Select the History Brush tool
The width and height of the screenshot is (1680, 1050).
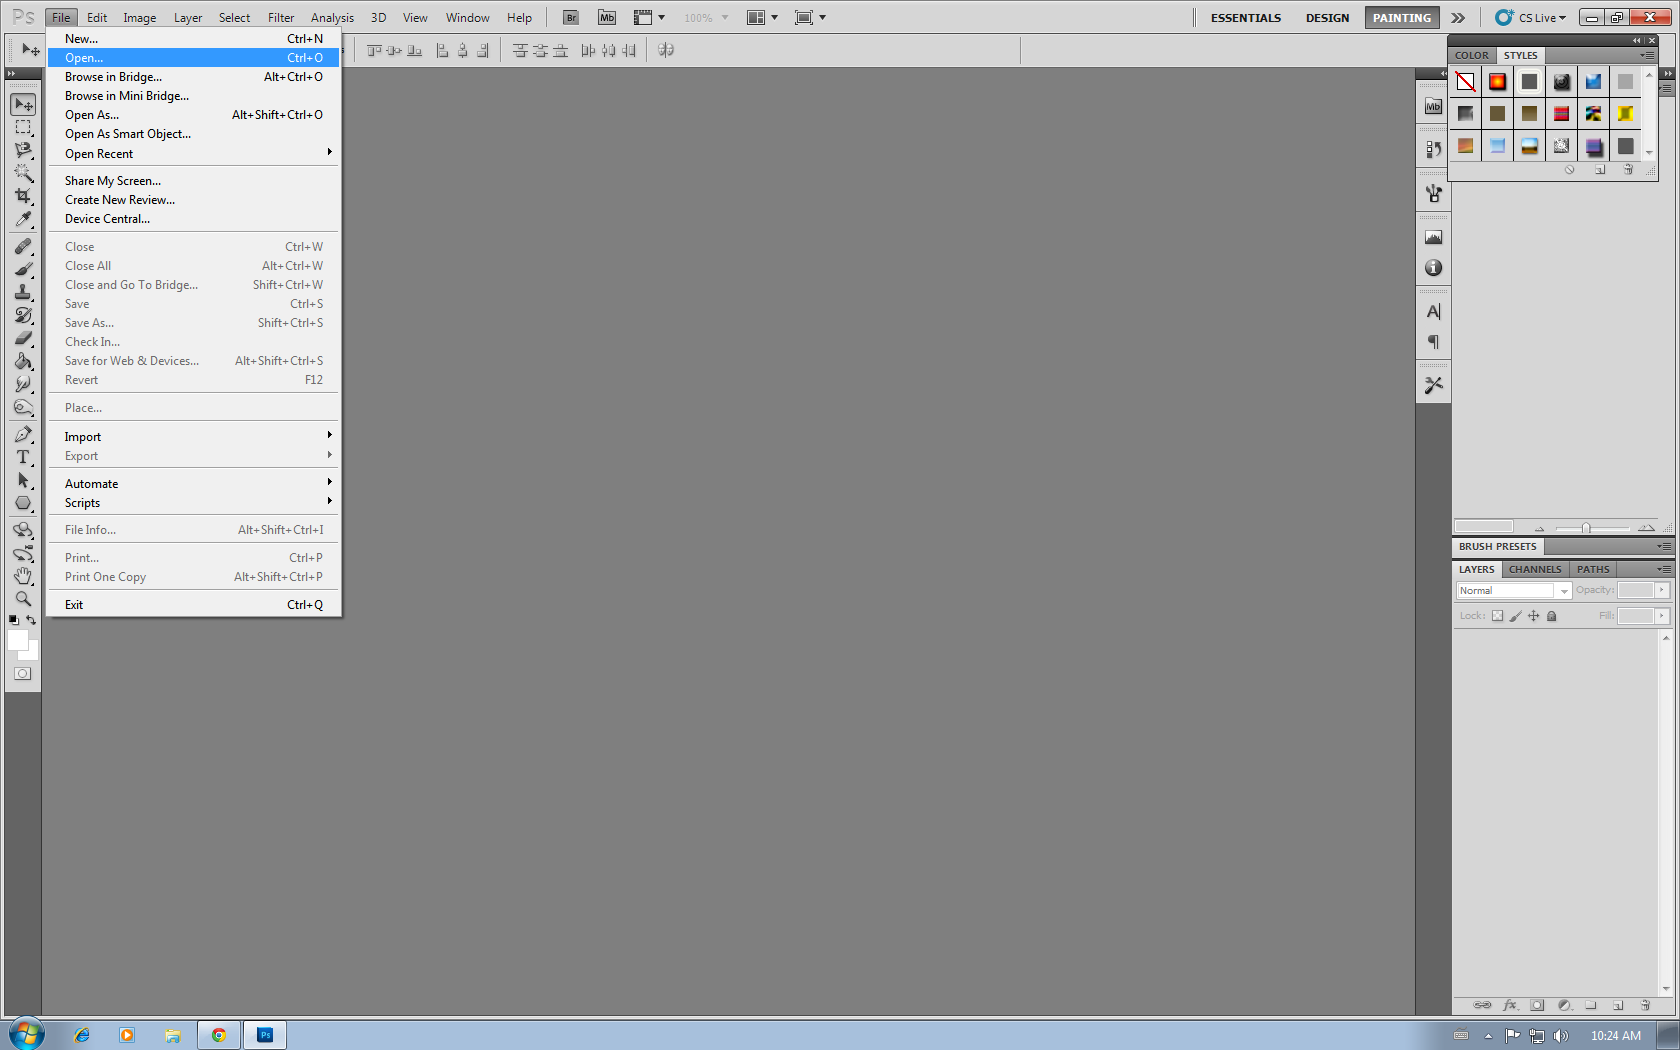click(x=23, y=315)
